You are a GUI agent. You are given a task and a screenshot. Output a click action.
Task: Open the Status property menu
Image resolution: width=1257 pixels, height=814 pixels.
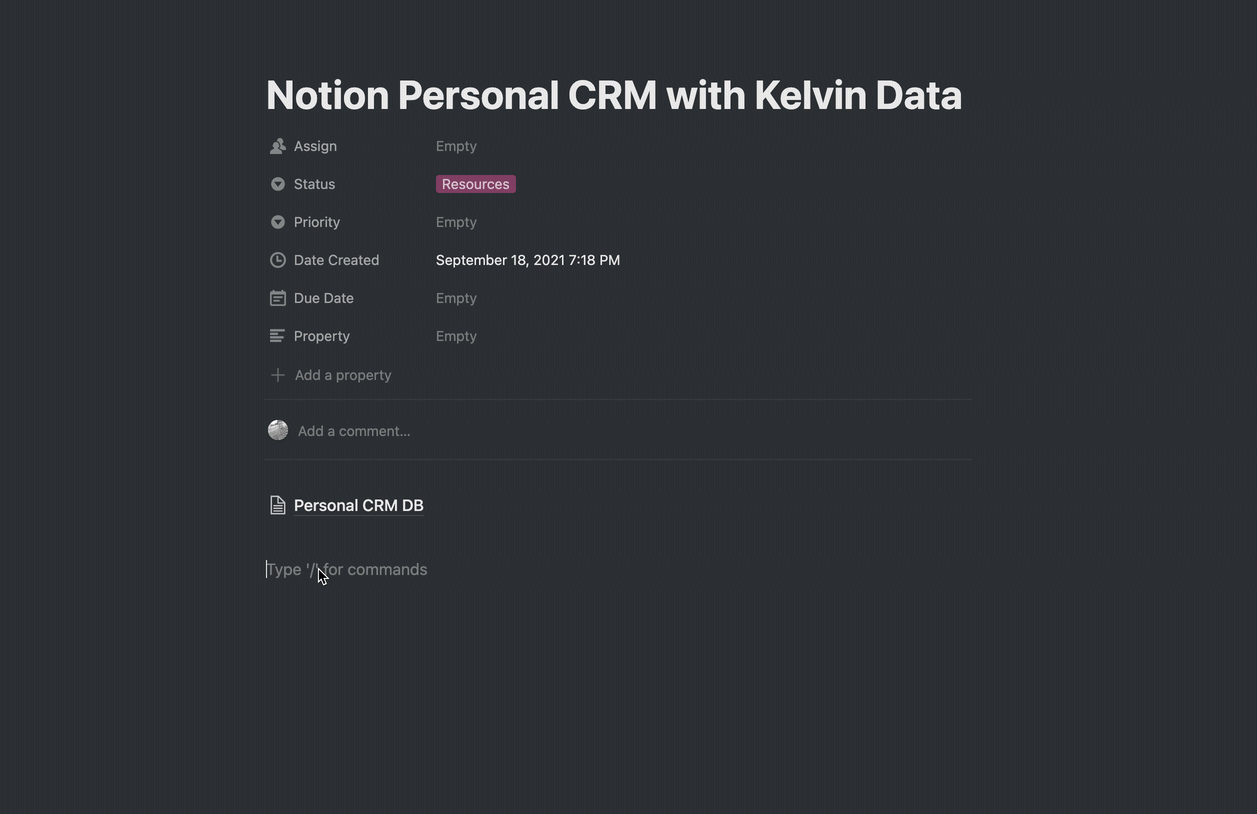[x=314, y=184]
